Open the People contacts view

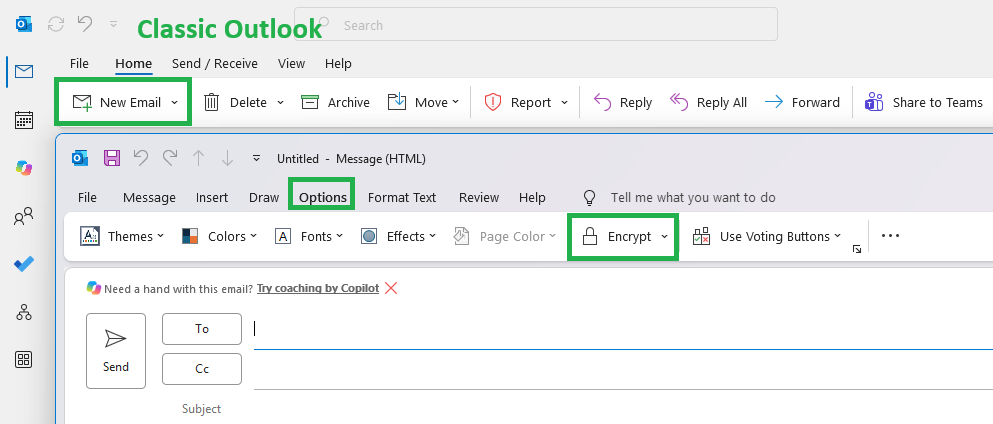click(24, 217)
